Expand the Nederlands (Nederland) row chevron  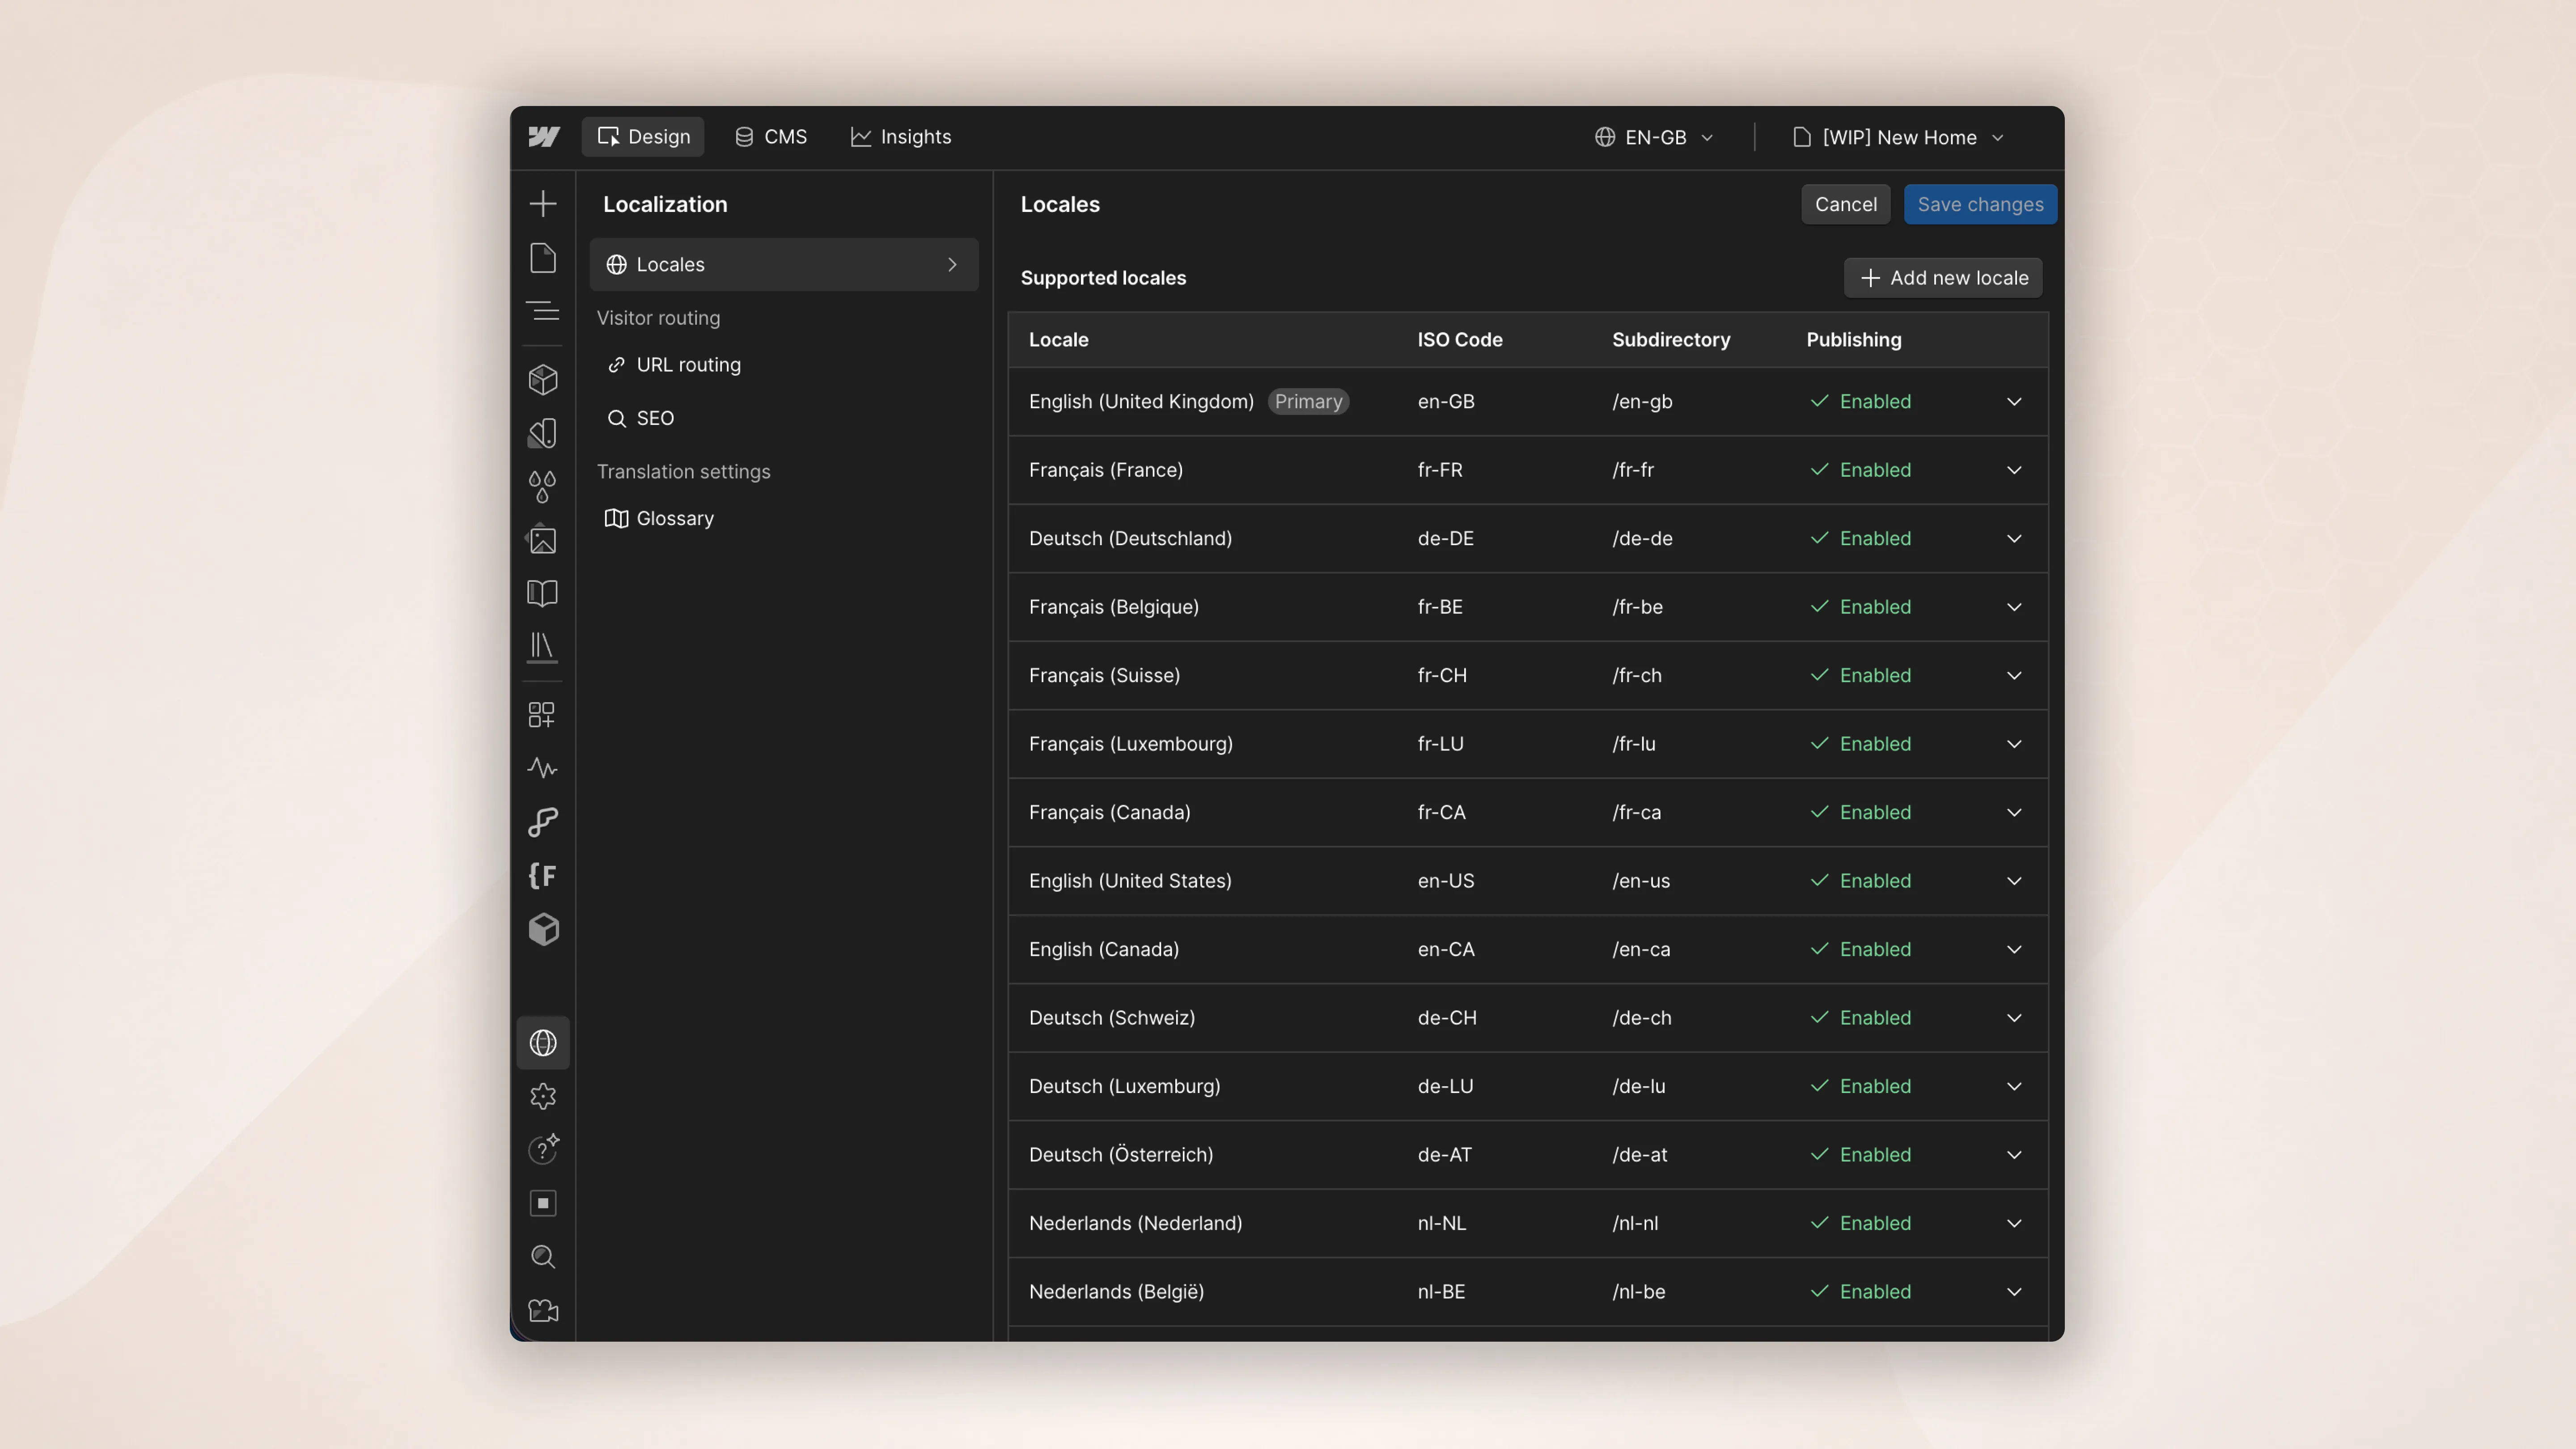tap(2014, 1224)
